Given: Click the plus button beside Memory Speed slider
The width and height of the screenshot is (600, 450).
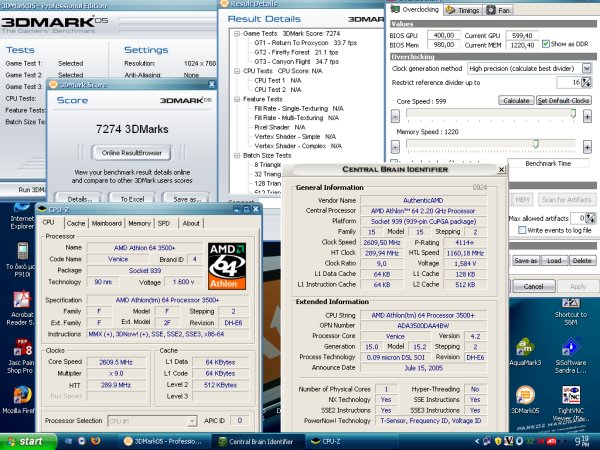Looking at the screenshot, I should (x=587, y=147).
